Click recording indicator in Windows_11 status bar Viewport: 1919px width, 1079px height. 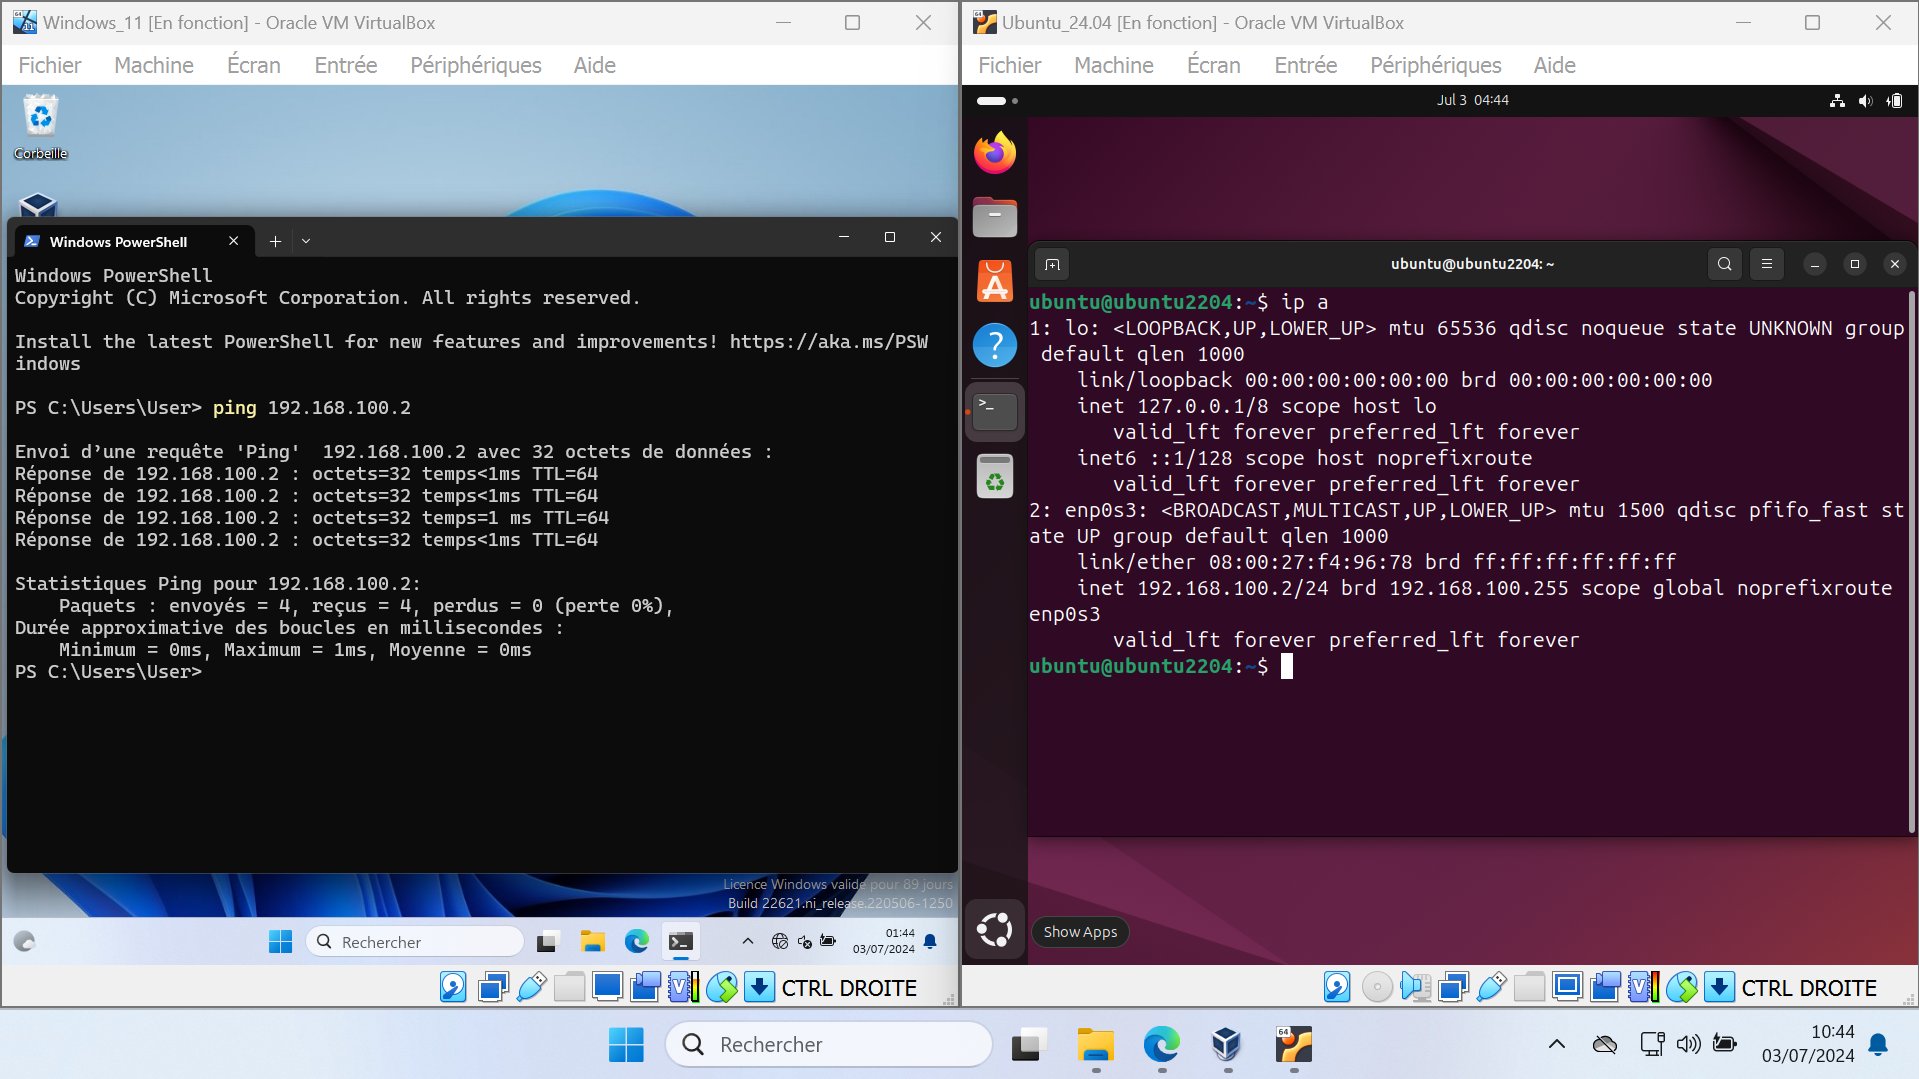[645, 987]
